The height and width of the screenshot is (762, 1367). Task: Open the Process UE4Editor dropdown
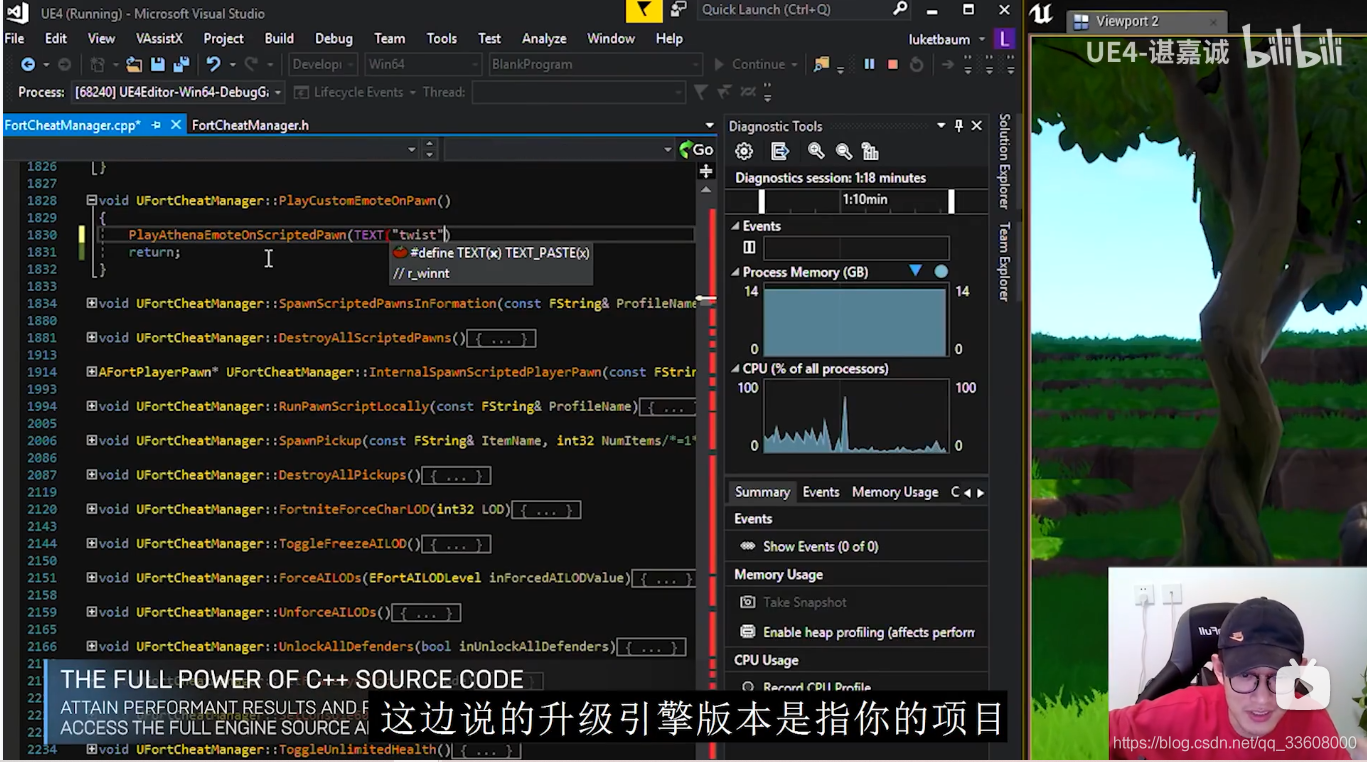pyautogui.click(x=177, y=92)
